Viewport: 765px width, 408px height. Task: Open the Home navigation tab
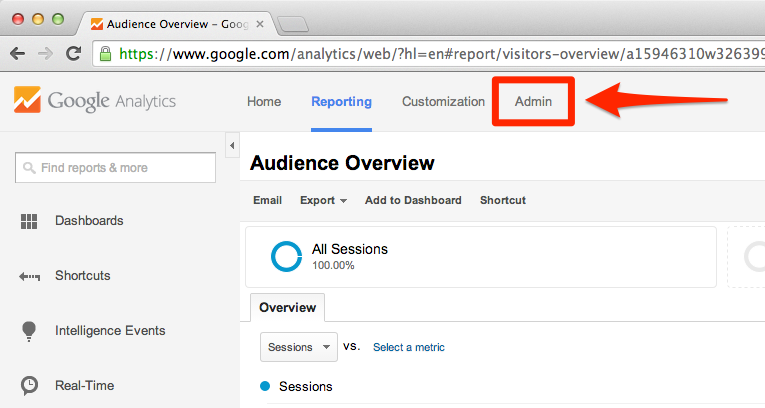click(264, 101)
